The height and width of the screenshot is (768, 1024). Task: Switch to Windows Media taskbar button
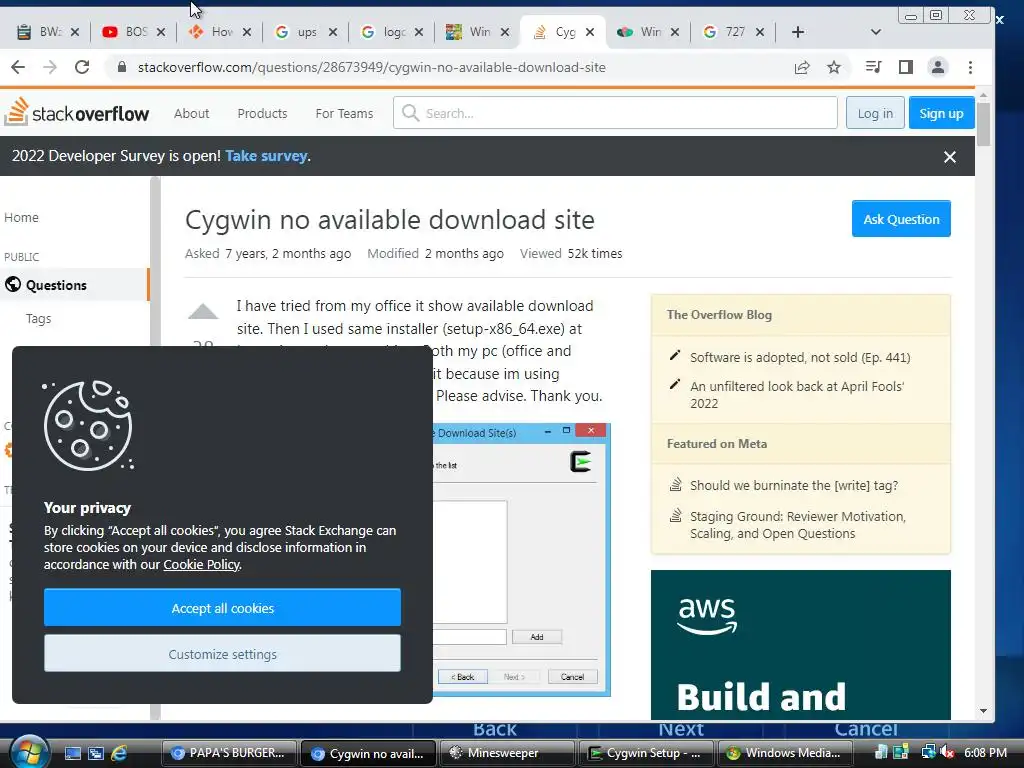pos(785,753)
